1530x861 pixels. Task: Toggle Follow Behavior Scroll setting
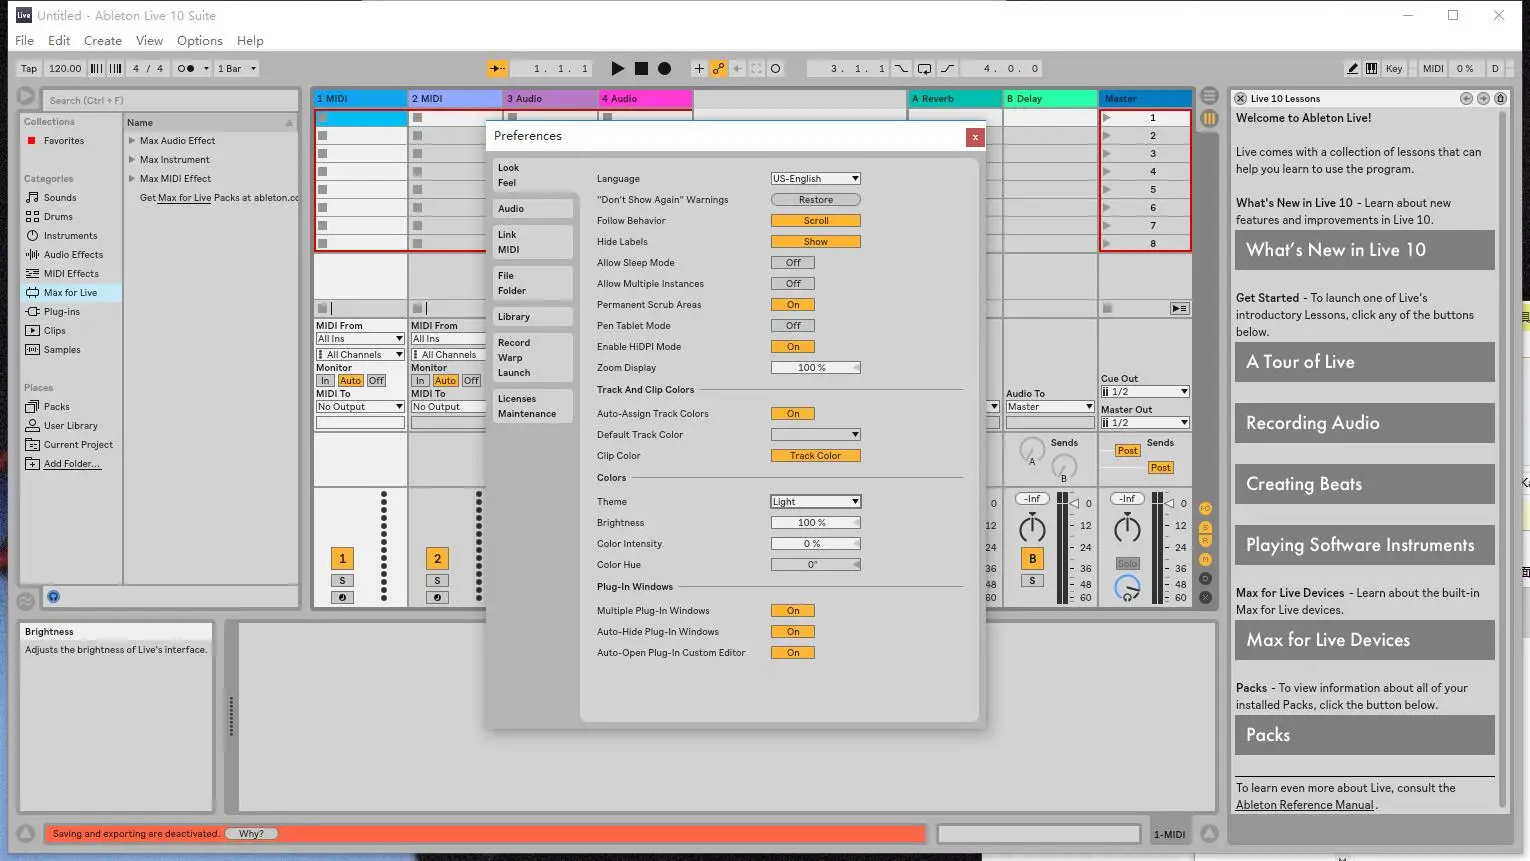[816, 220]
